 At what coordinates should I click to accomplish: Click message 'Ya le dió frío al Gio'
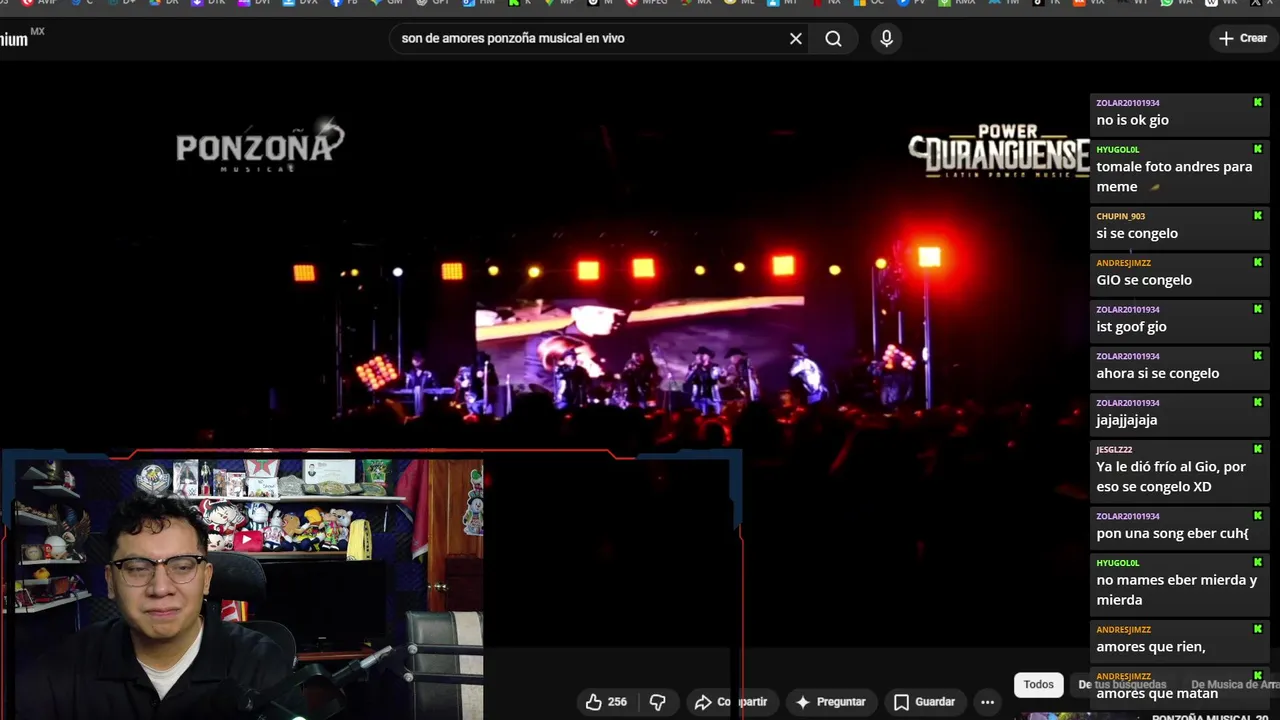[1171, 477]
